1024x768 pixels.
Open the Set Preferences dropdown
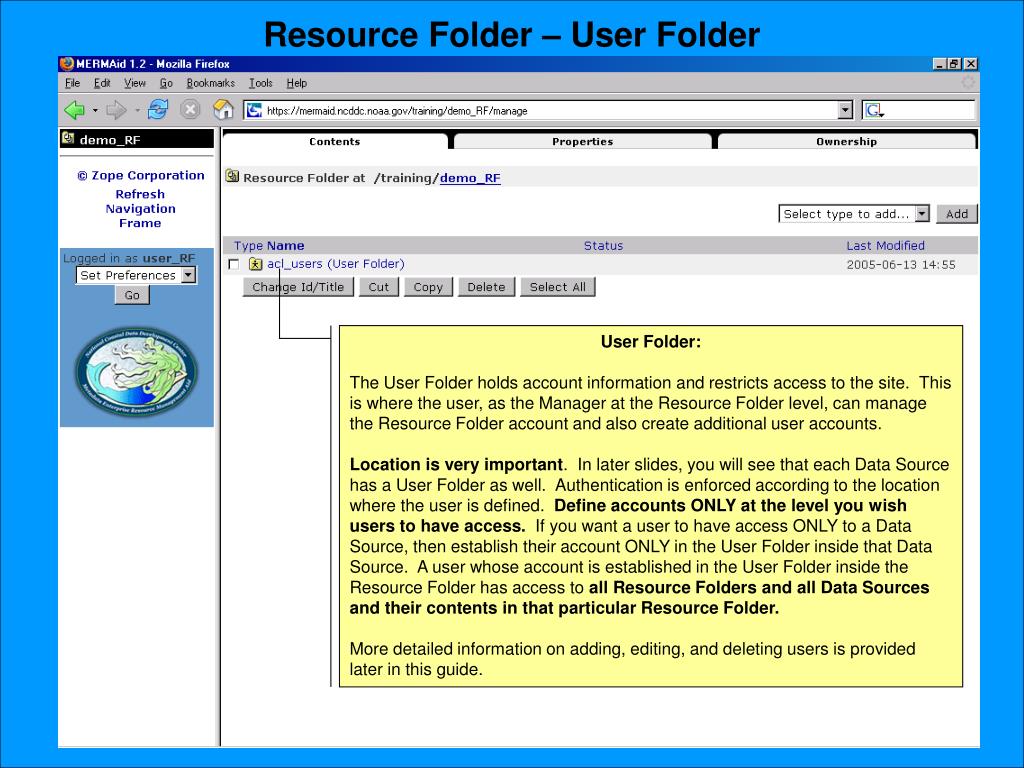coord(136,276)
